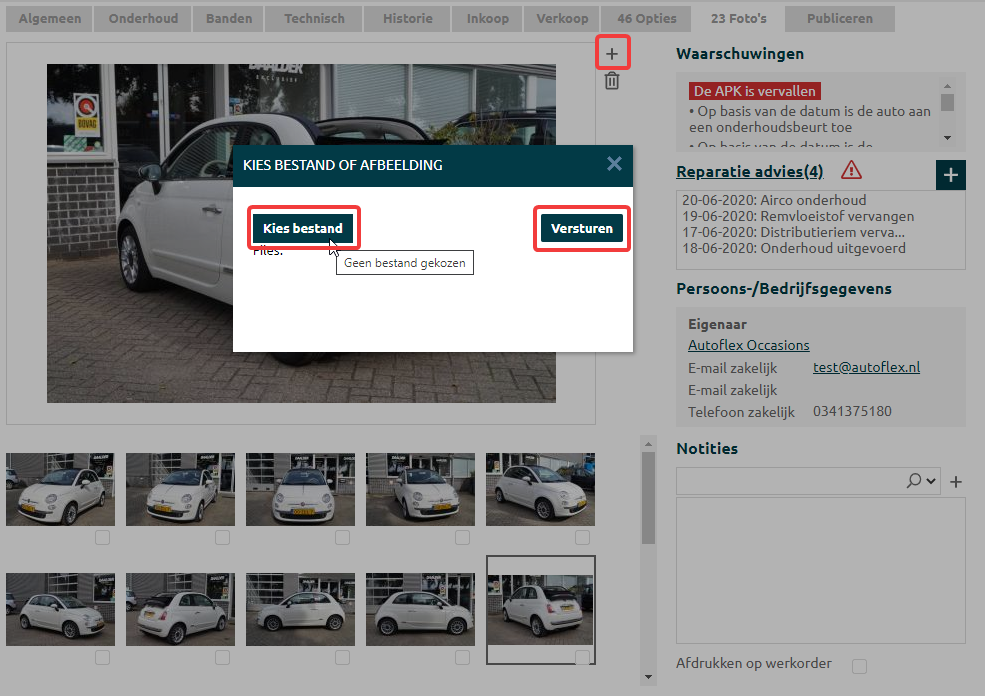Tick checkbox under last thumbnail in first row

[x=582, y=538]
